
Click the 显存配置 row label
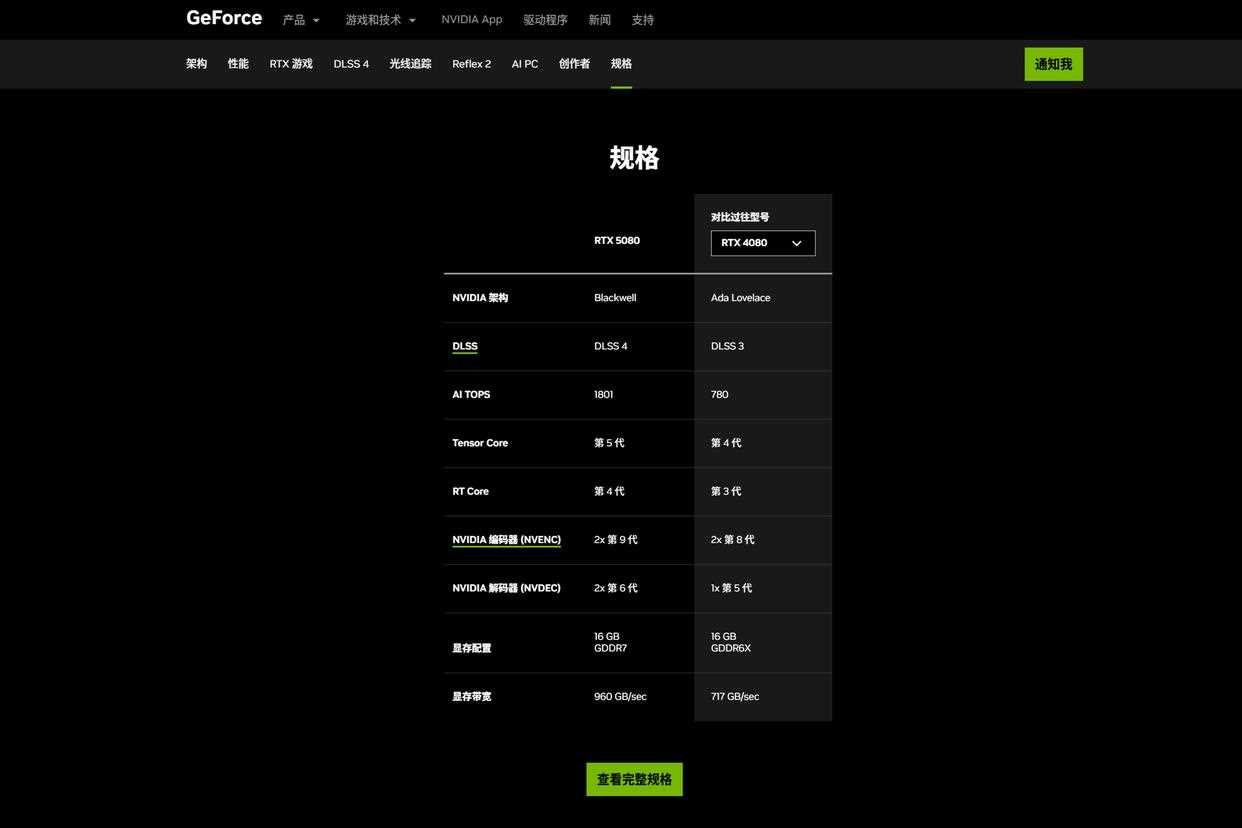(471, 648)
